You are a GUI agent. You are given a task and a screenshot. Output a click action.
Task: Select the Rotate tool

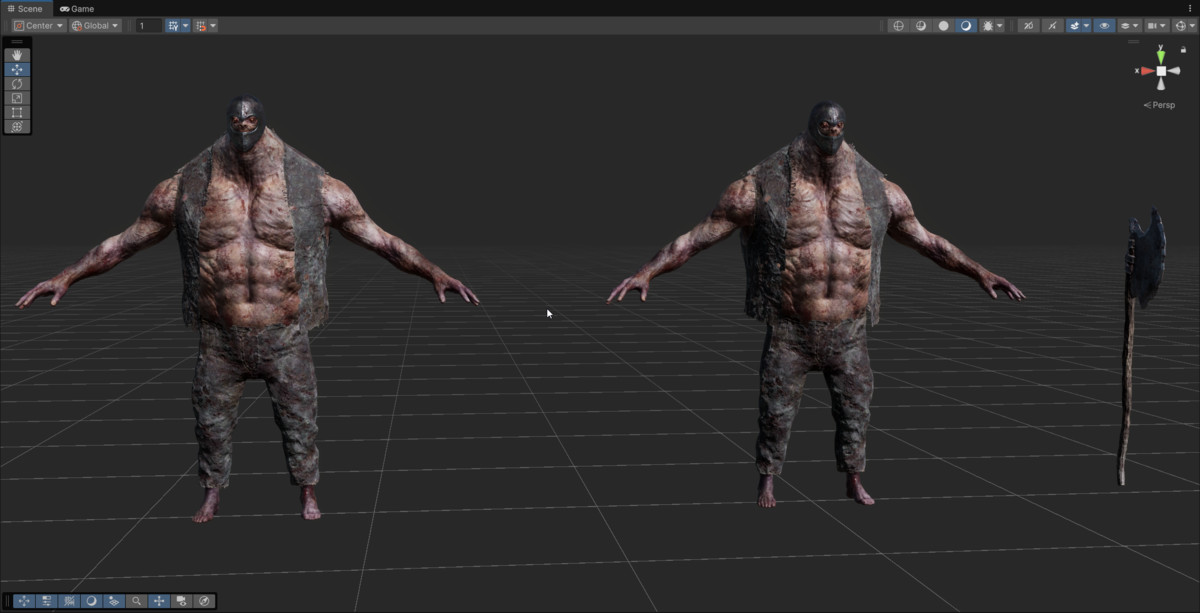click(17, 84)
